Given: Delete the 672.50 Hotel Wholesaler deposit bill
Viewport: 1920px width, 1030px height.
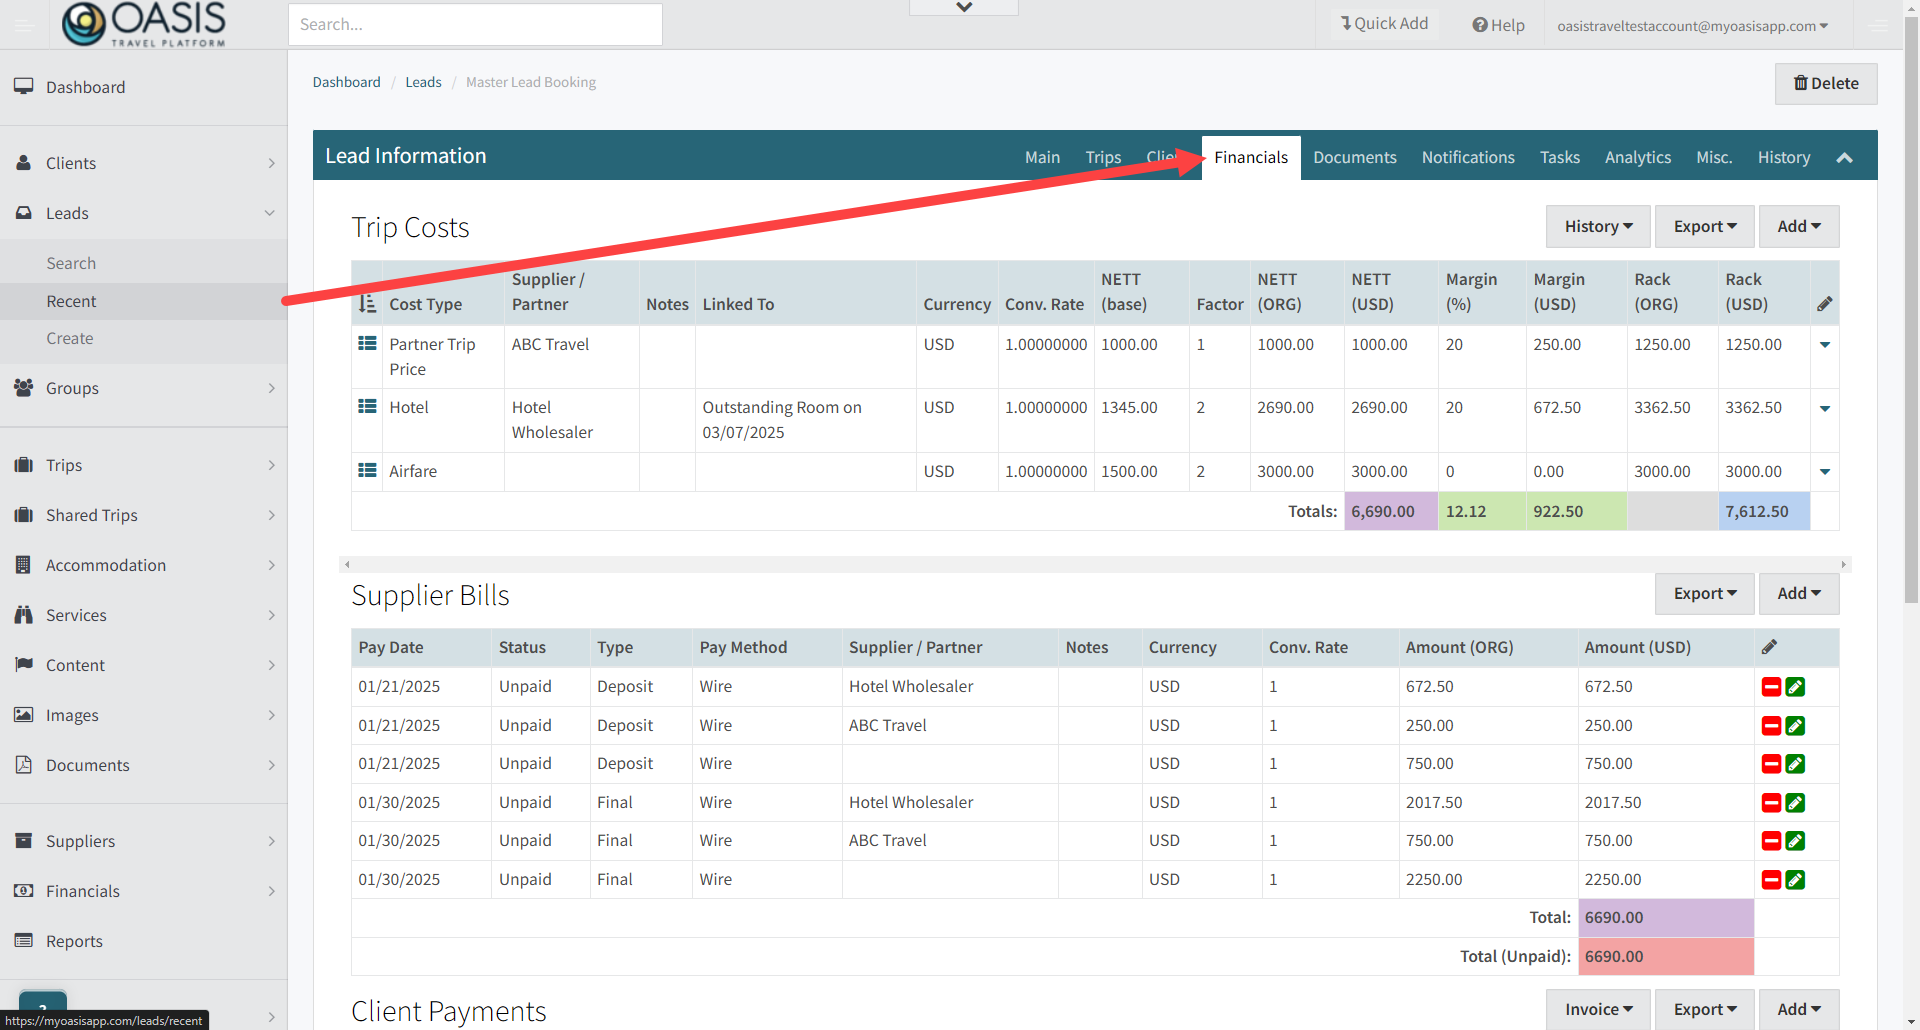Looking at the screenshot, I should (x=1771, y=687).
